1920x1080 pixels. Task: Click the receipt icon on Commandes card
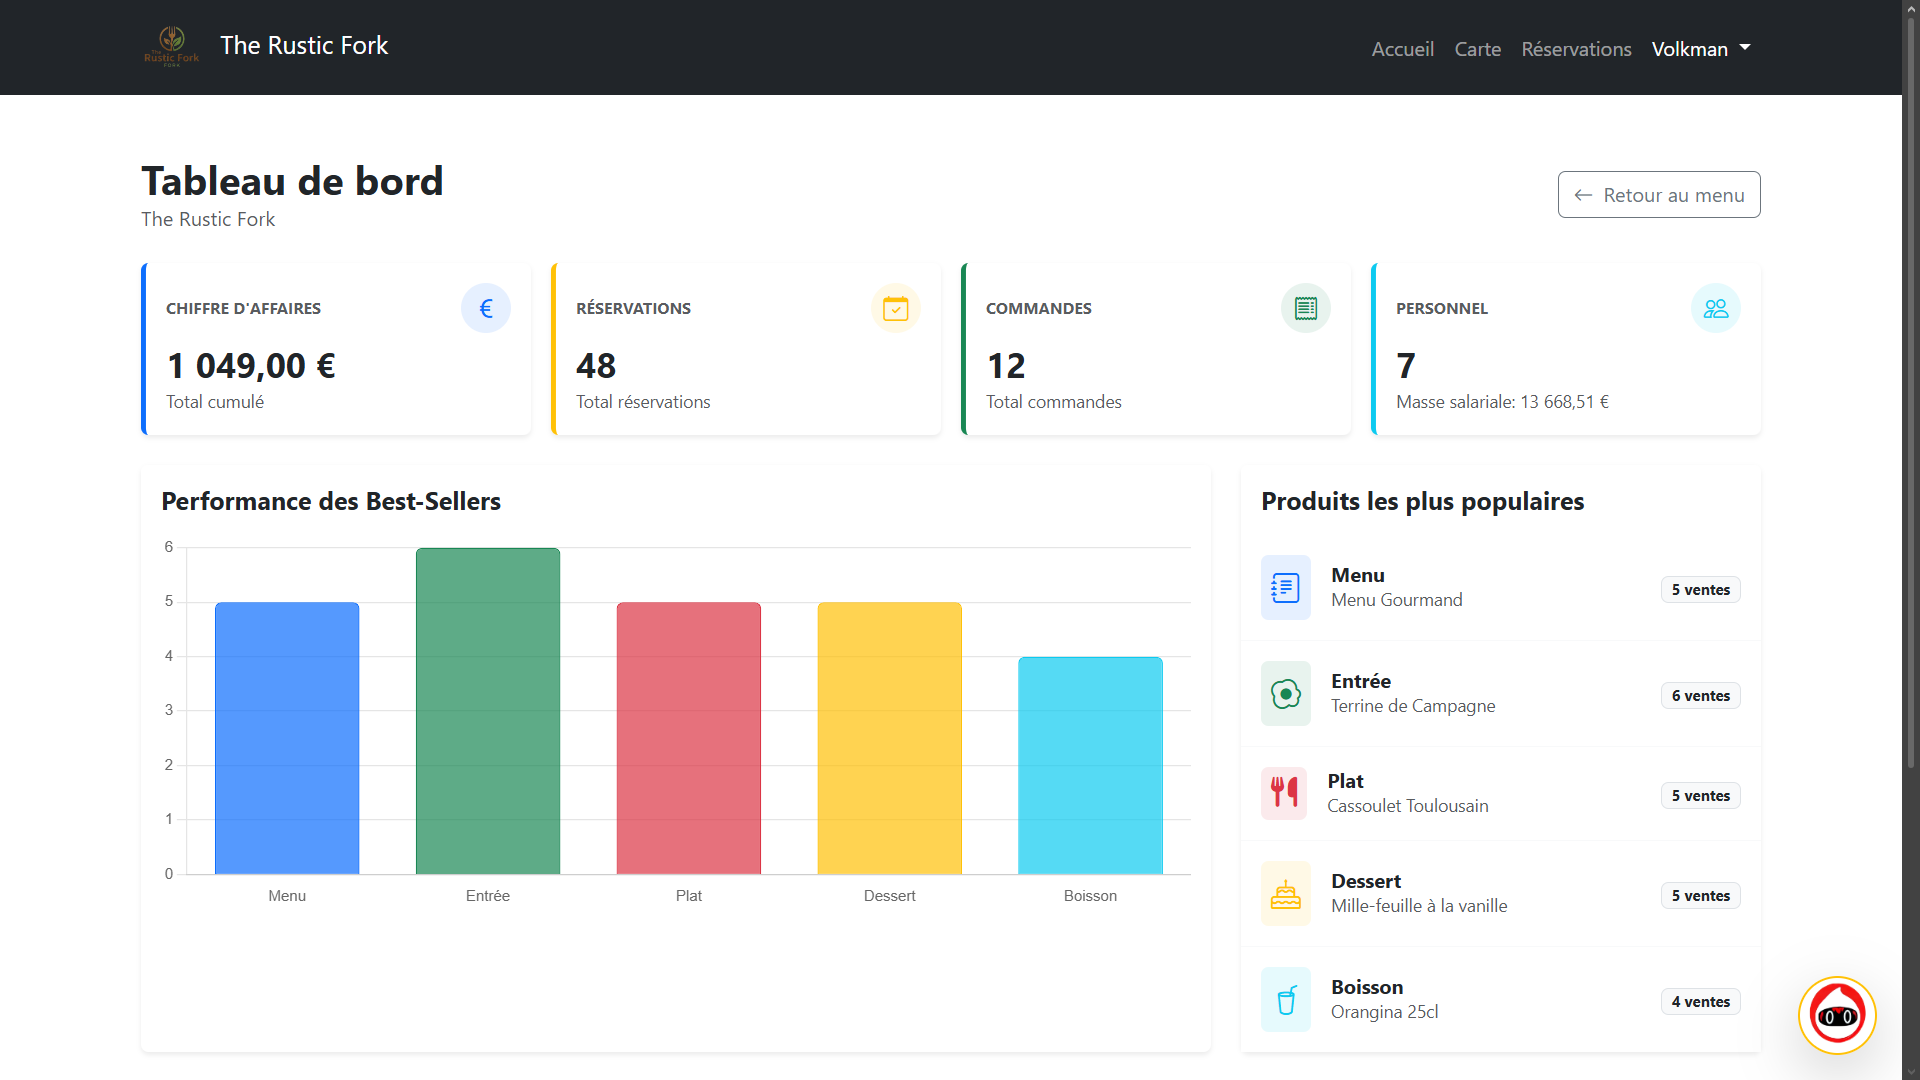click(x=1306, y=308)
